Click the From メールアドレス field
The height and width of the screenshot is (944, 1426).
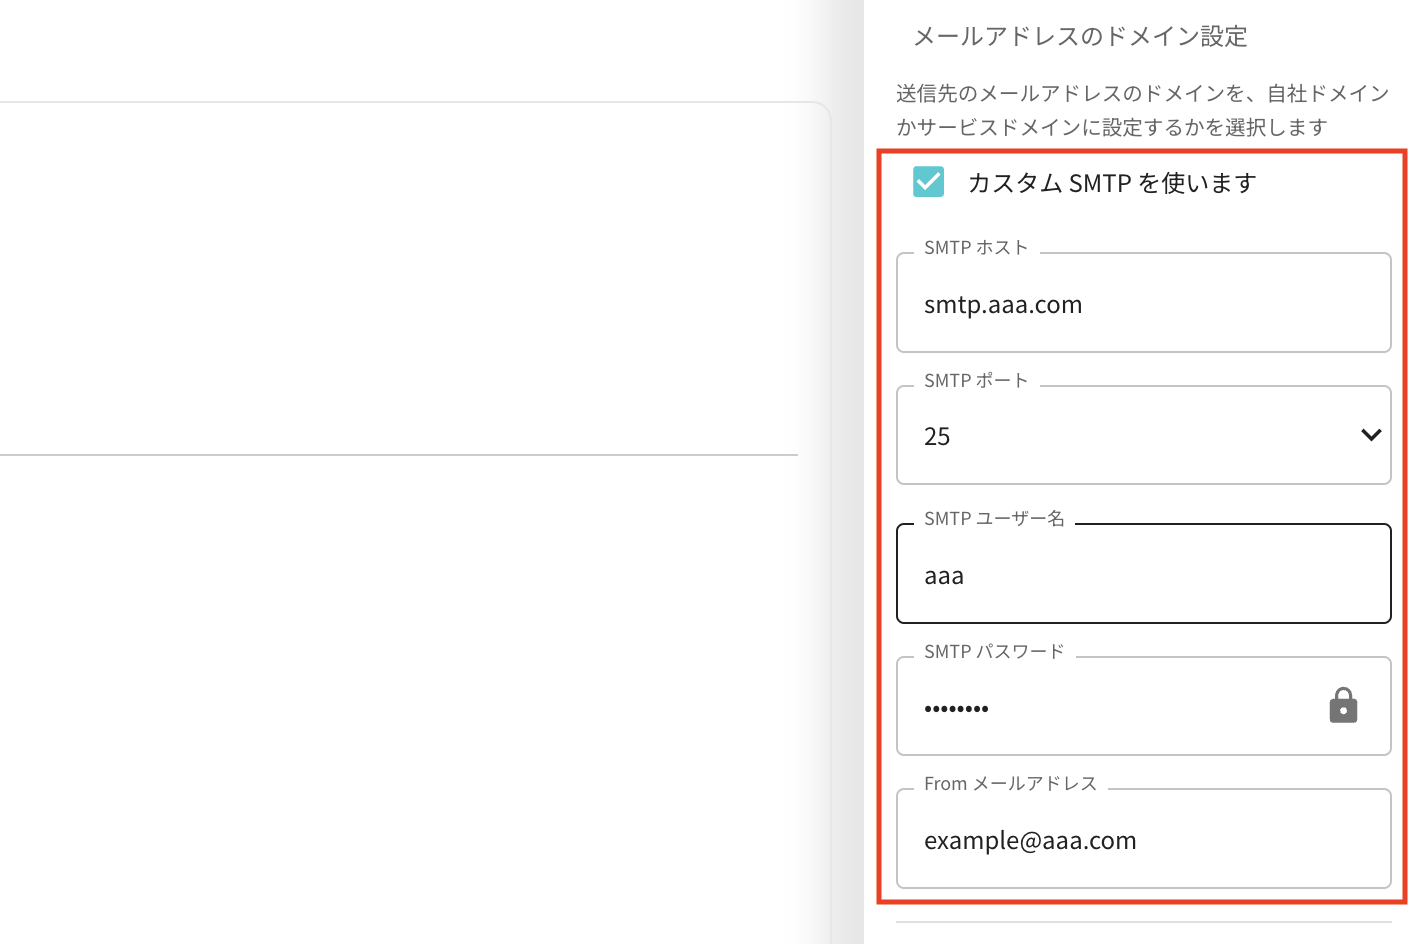tap(1143, 839)
